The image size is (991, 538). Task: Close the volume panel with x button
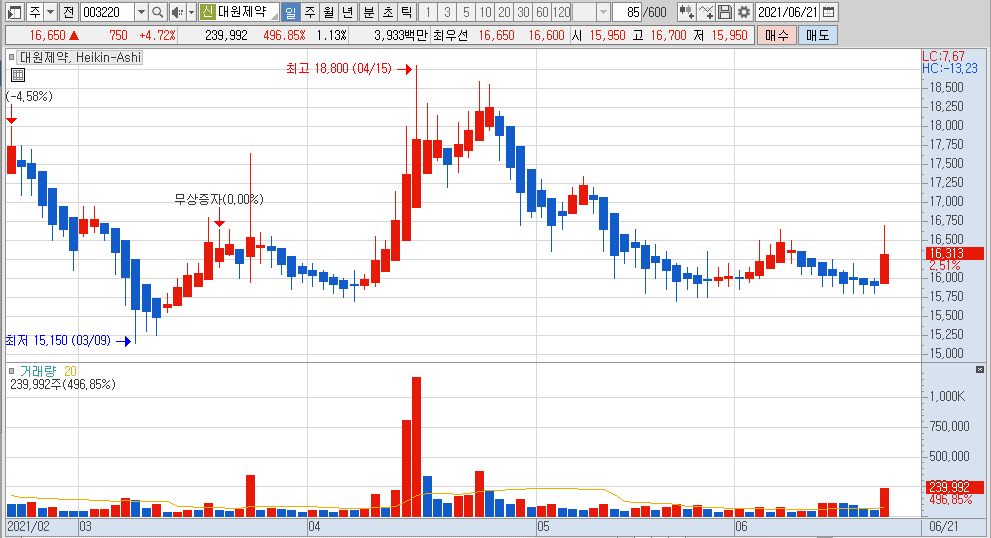tap(980, 369)
